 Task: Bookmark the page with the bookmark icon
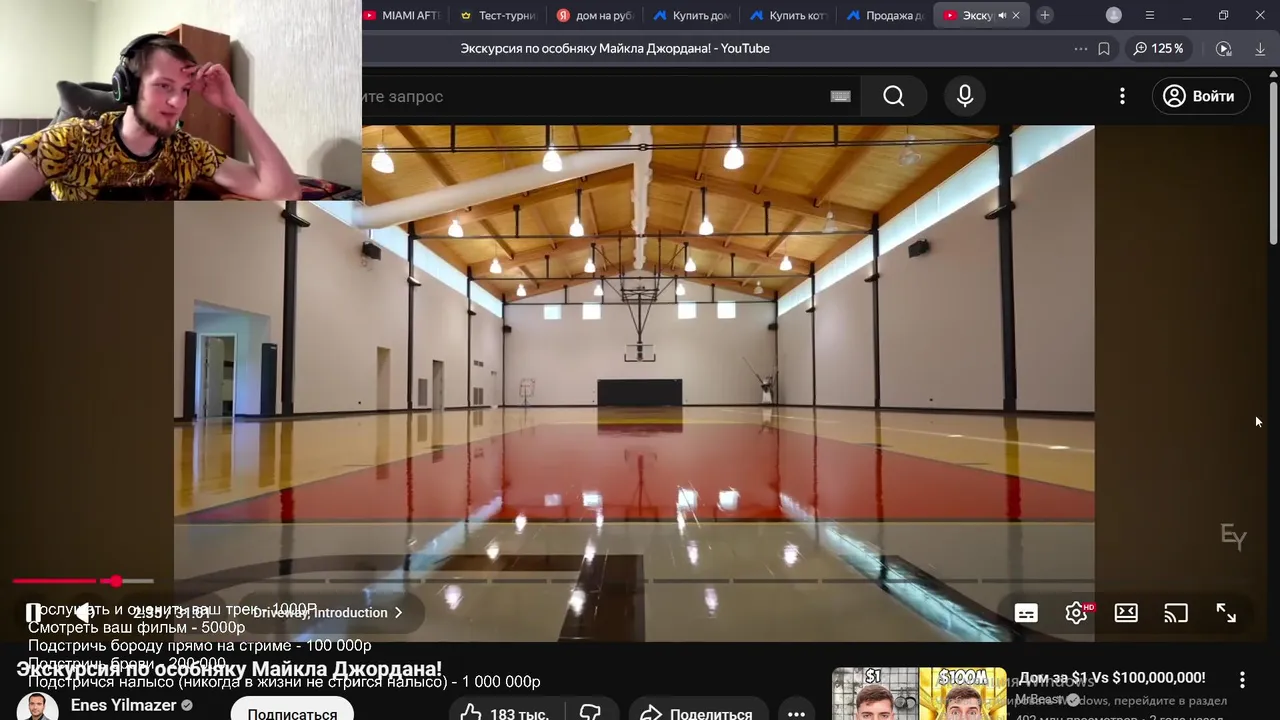(x=1104, y=48)
